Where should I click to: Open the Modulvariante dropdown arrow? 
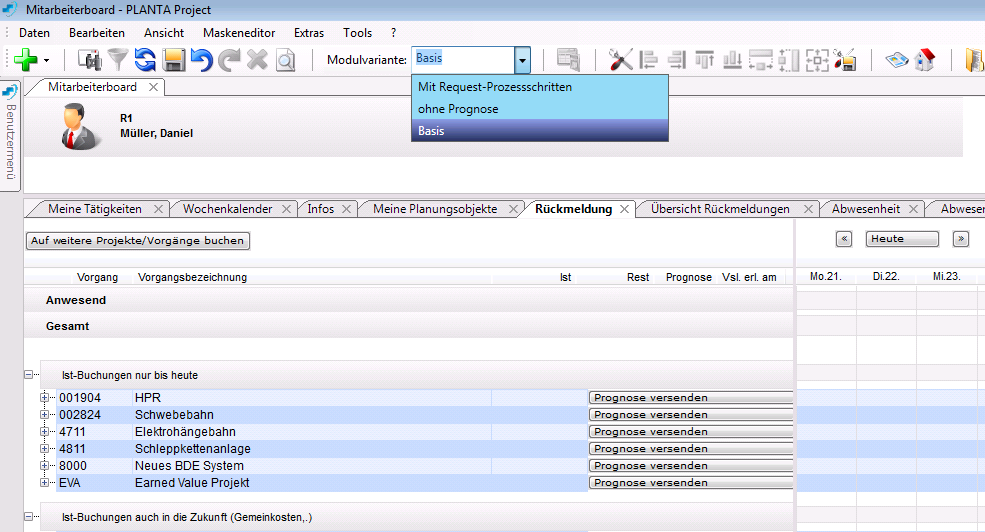point(522,60)
